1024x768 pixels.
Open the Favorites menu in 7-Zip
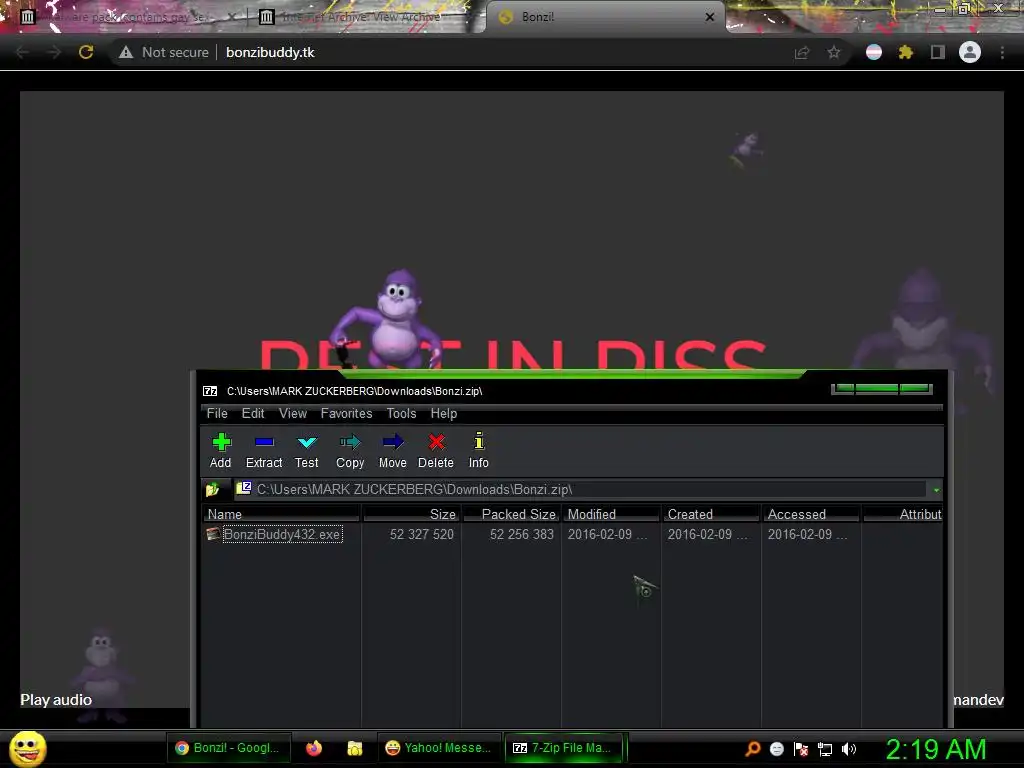click(346, 413)
